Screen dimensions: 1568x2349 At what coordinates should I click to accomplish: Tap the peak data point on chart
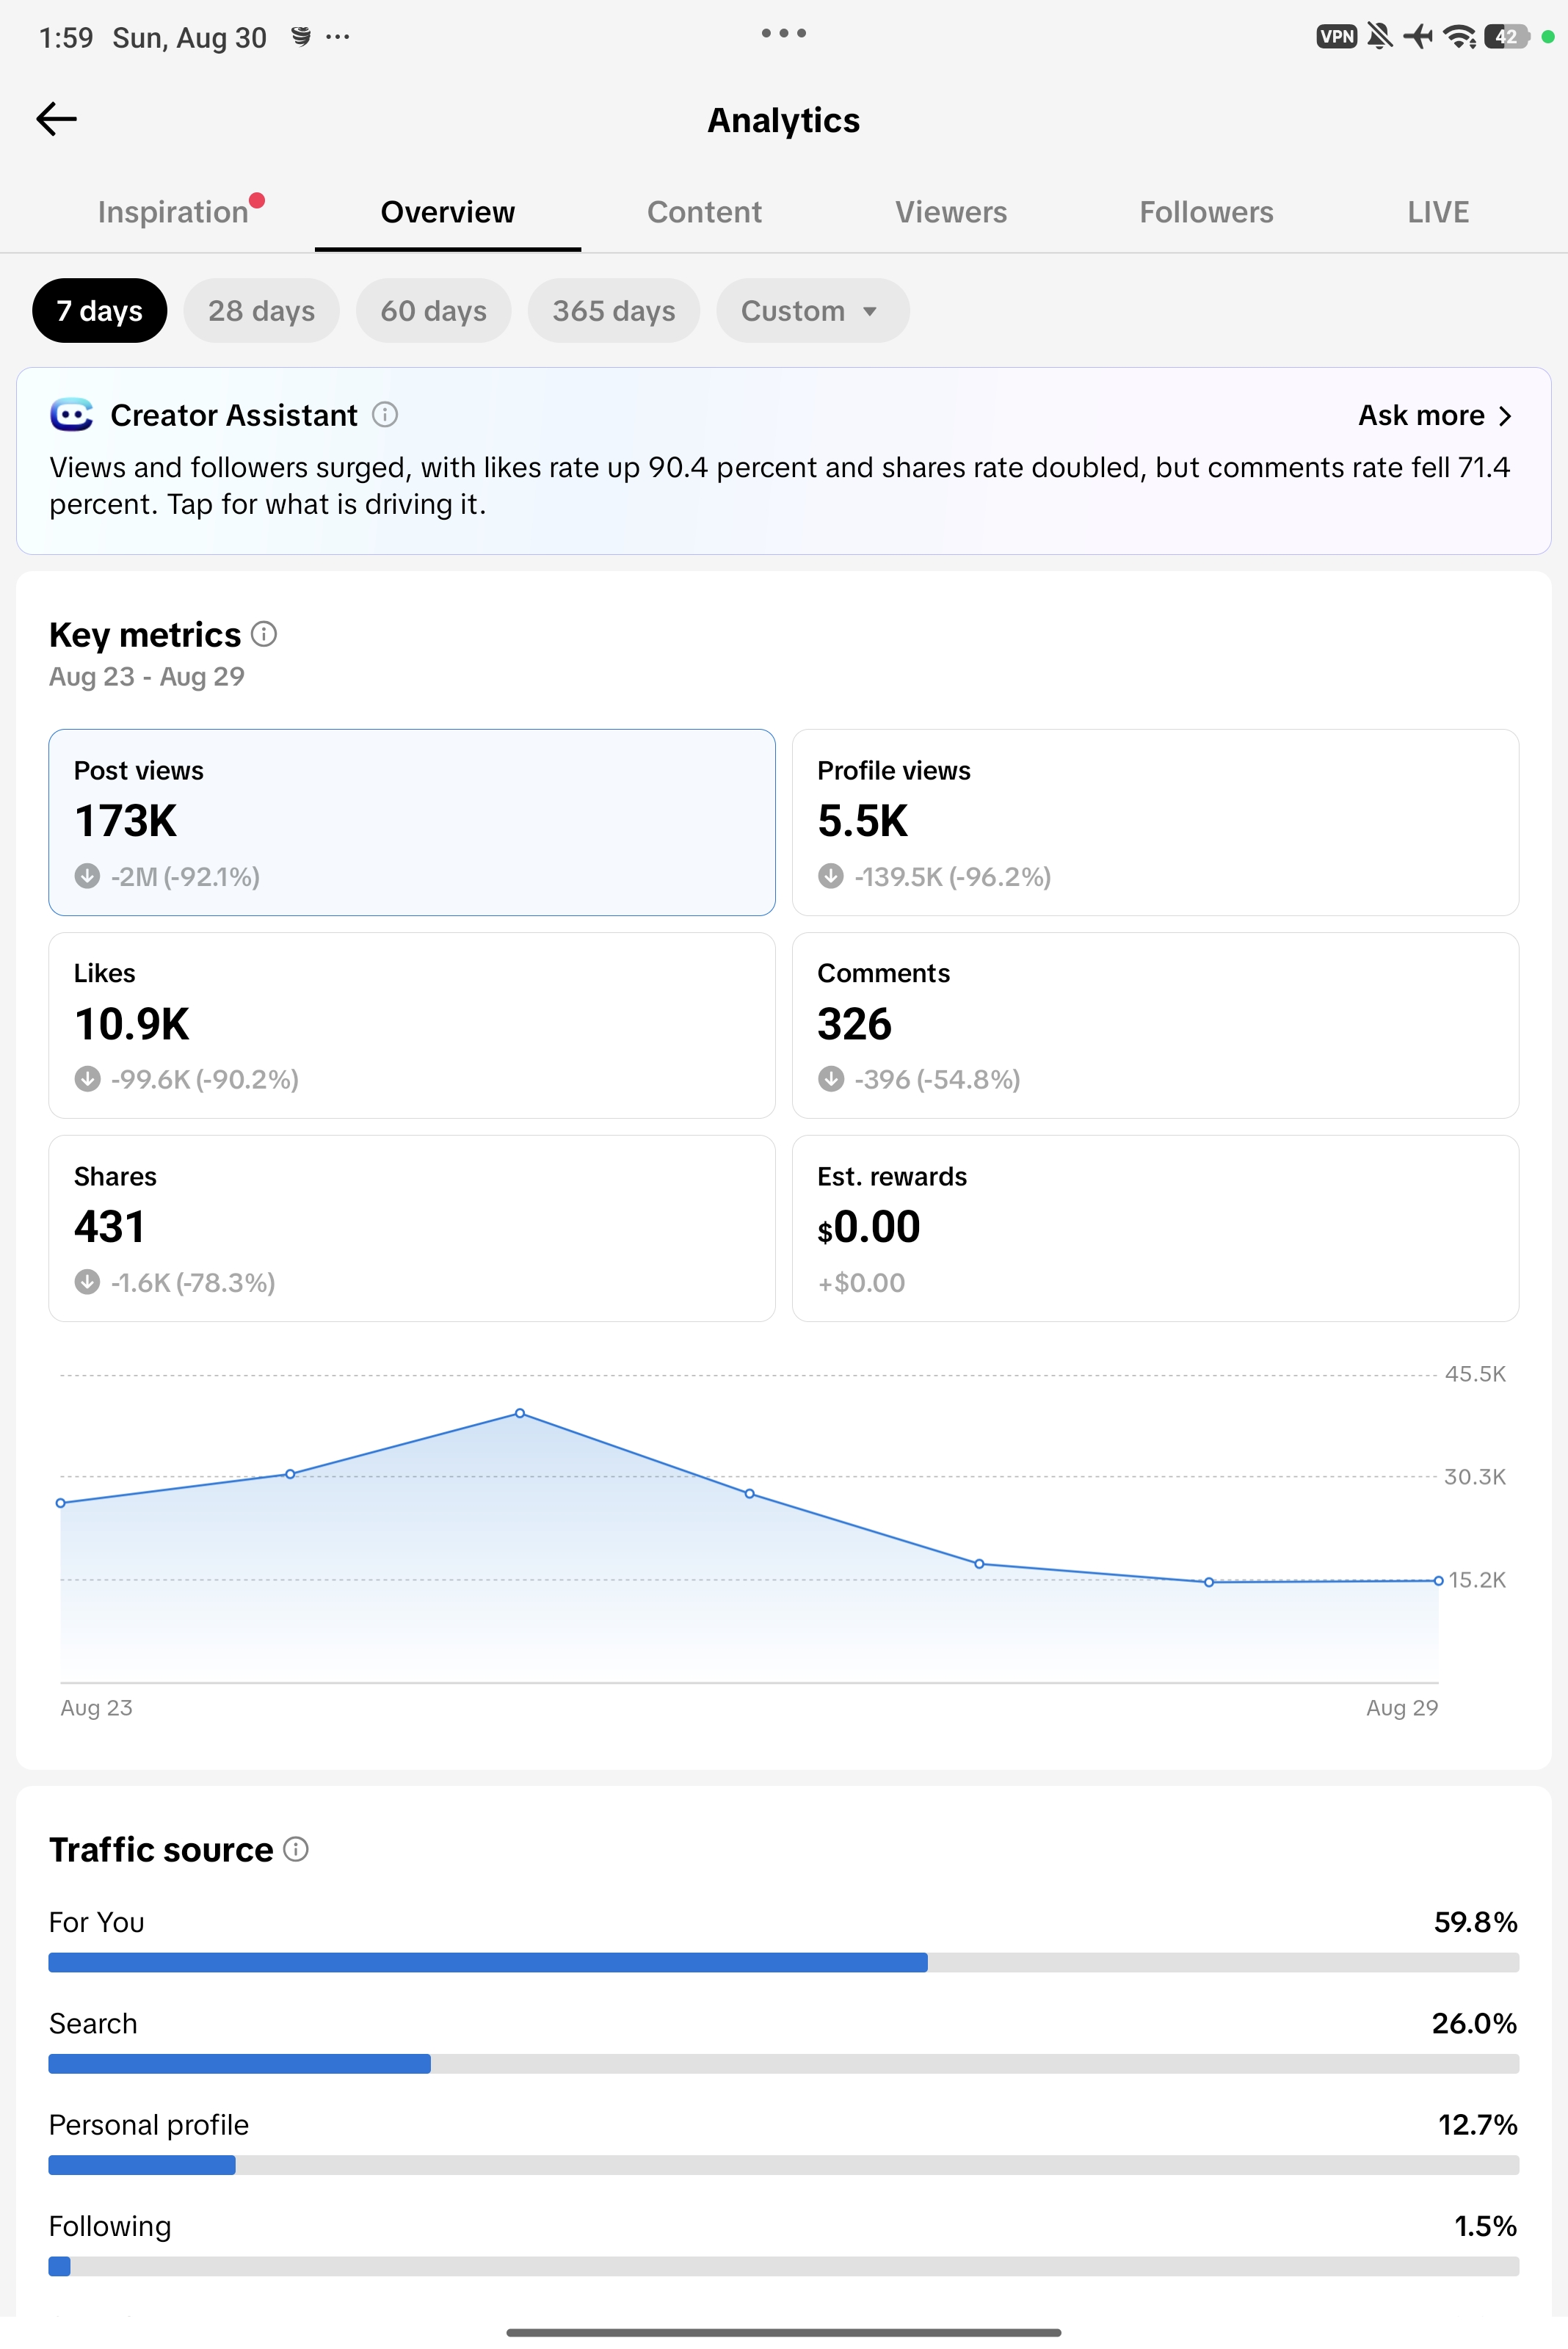(520, 1413)
